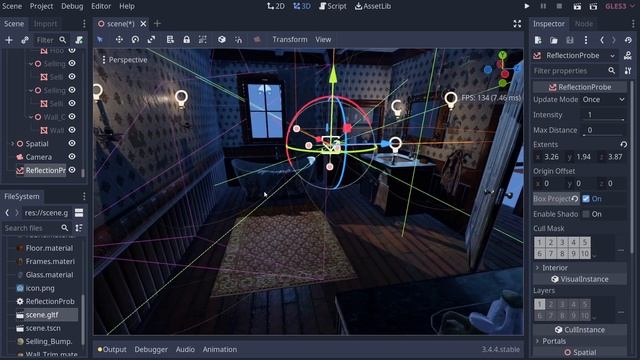Open the Update Mode dropdown
The height and width of the screenshot is (360, 640).
tap(604, 100)
